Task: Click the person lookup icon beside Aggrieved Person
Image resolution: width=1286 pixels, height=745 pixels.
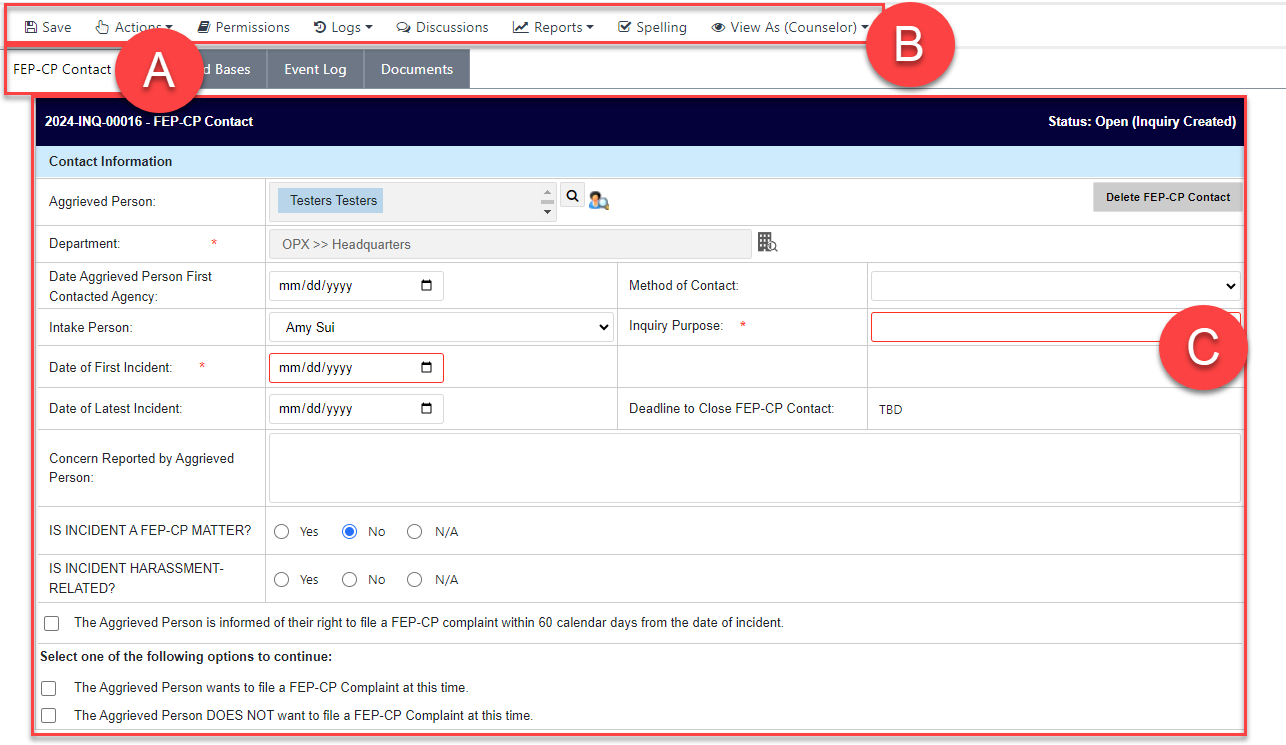Action: [x=599, y=201]
